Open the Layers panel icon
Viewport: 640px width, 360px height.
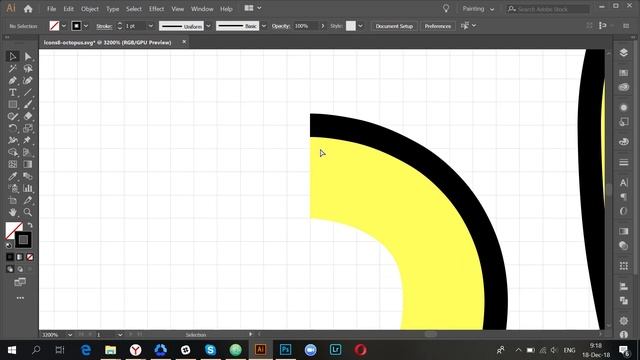(623, 53)
